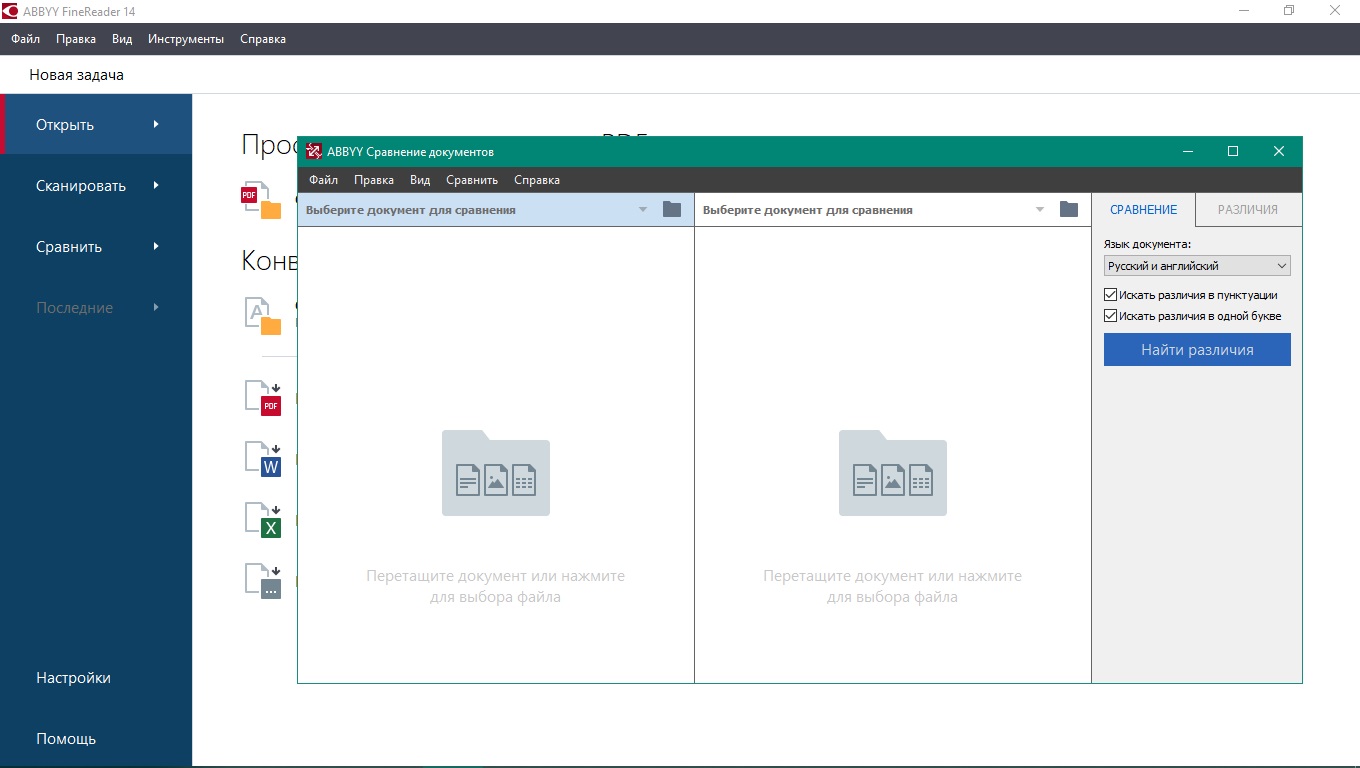Click large folder placeholder in left comparison pane
This screenshot has width=1360, height=768.
[x=495, y=473]
